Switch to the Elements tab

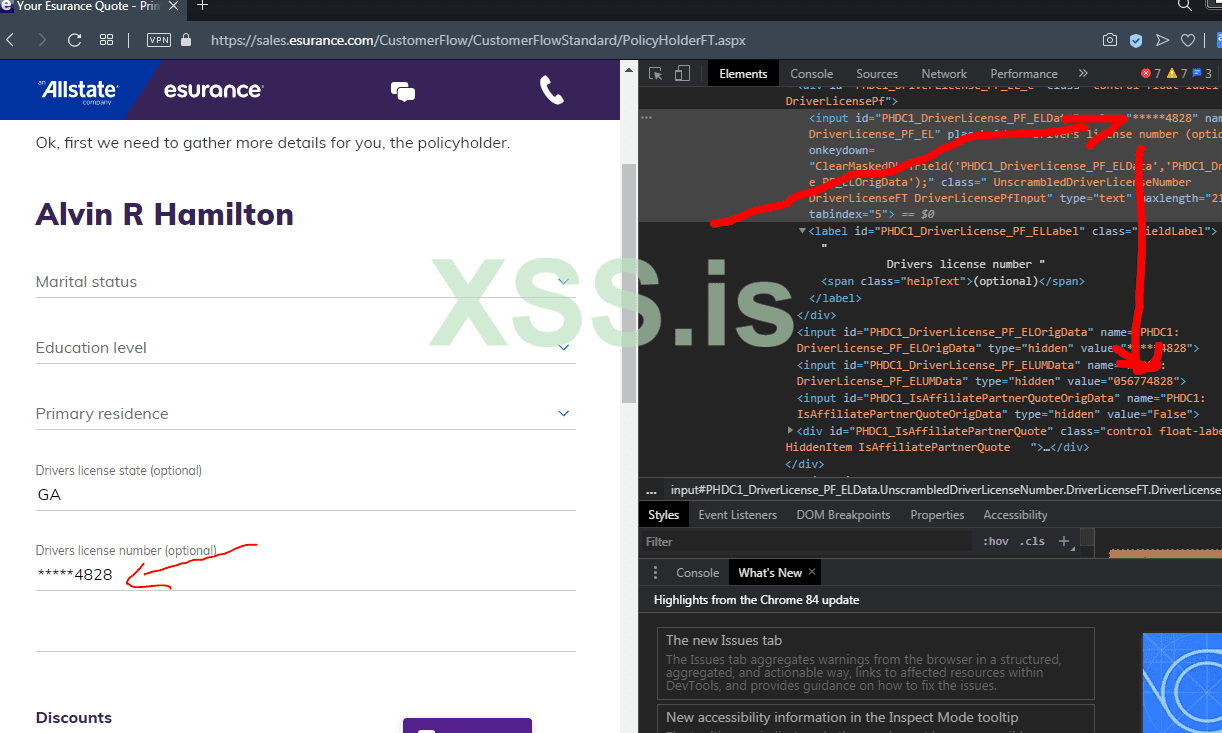[743, 74]
